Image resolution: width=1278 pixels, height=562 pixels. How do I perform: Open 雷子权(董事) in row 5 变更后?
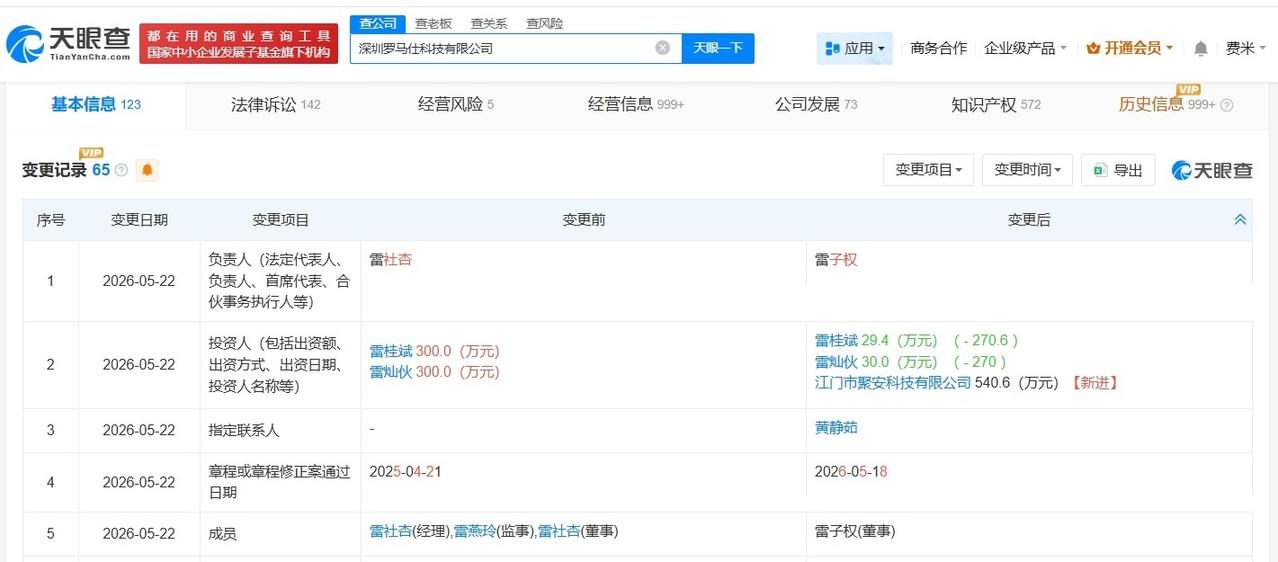[x=855, y=531]
